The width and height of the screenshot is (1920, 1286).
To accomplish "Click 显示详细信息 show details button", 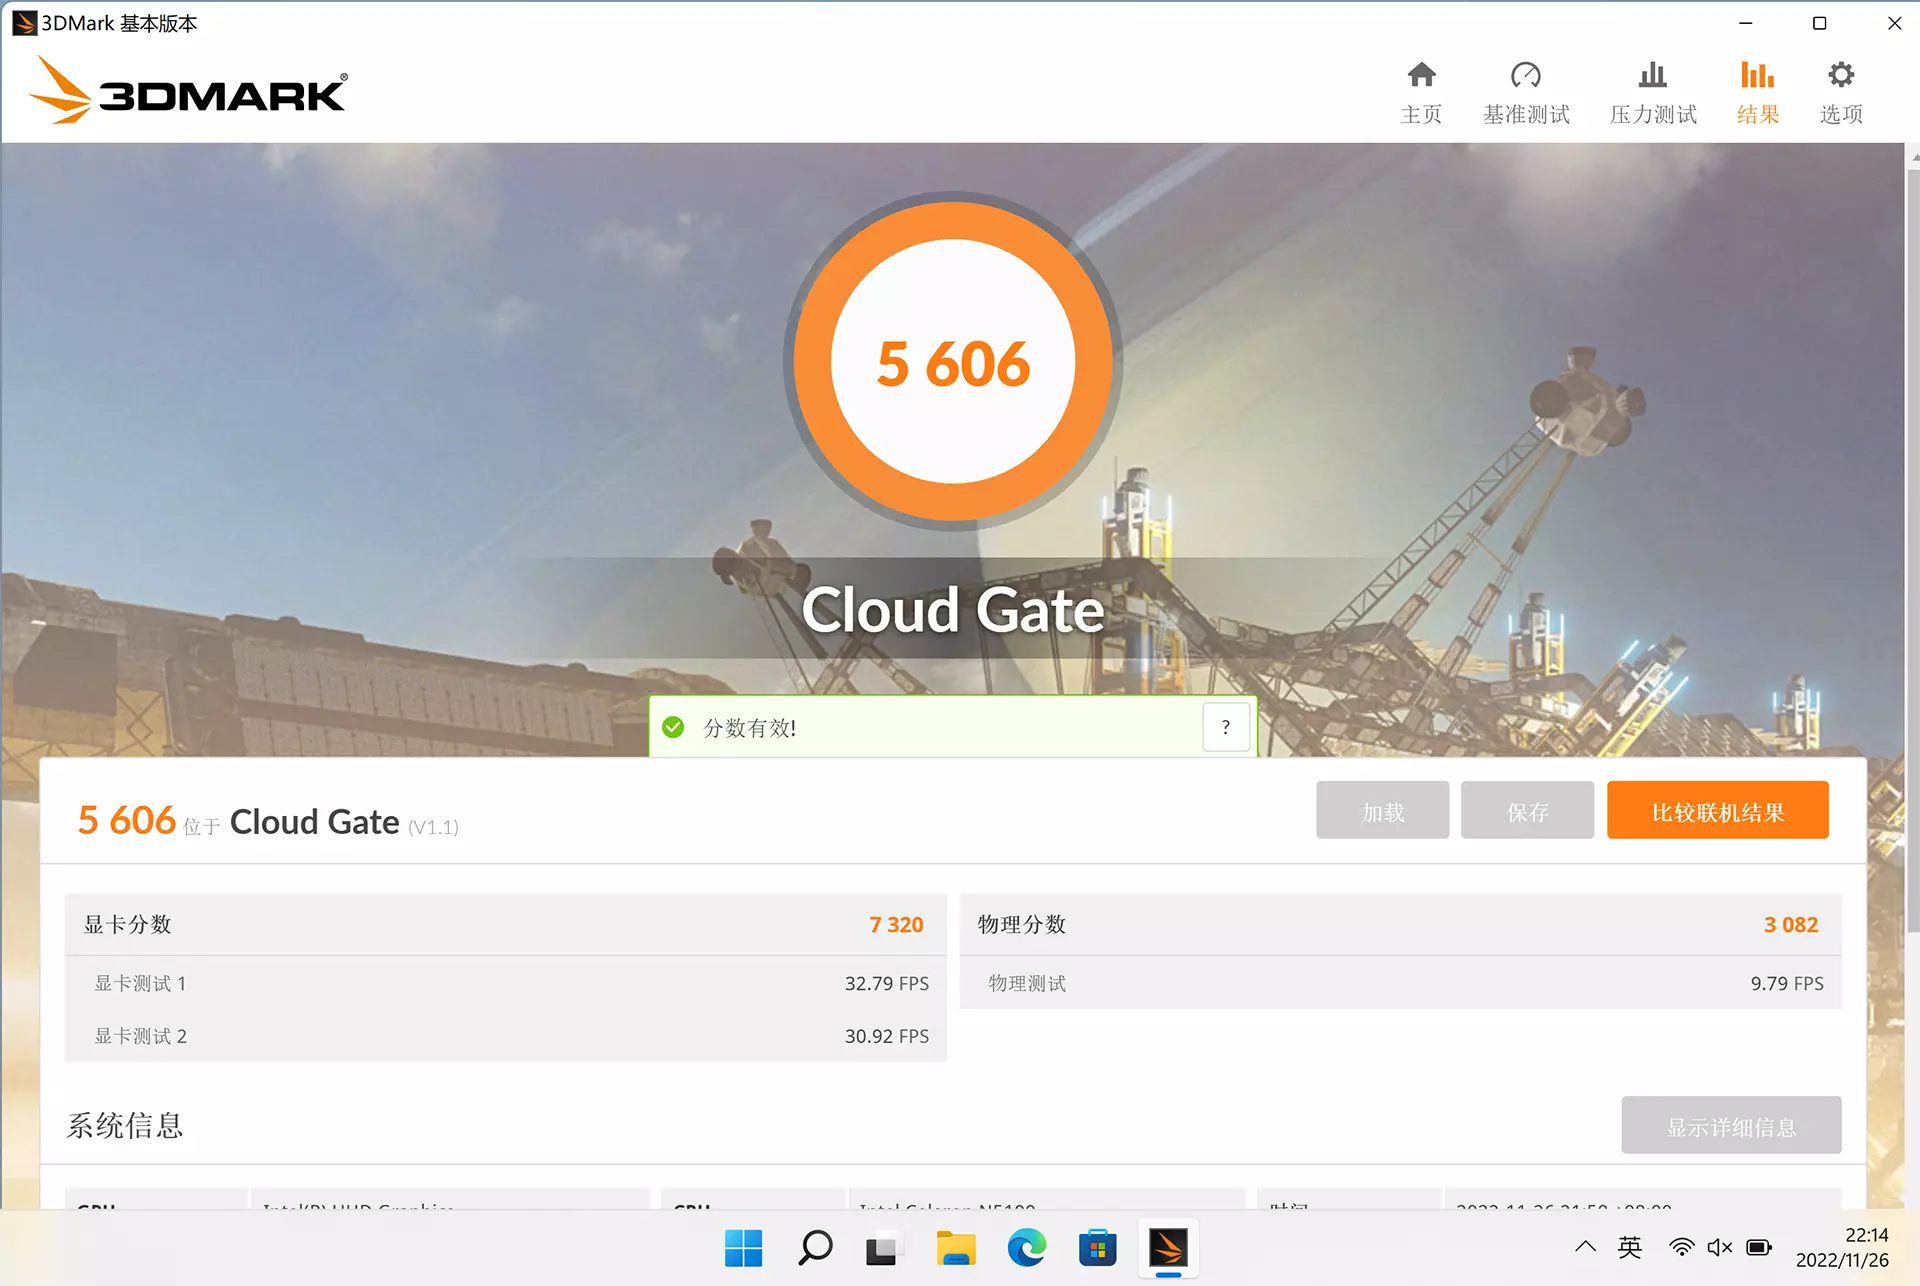I will (1731, 1125).
